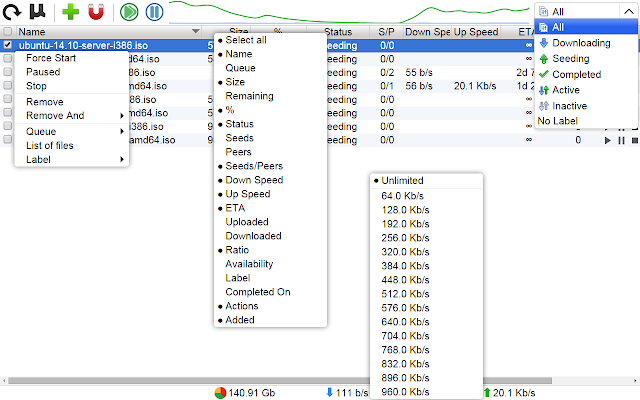This screenshot has width=640, height=400.
Task: Click the Completed green checkmark icon
Action: tap(544, 74)
